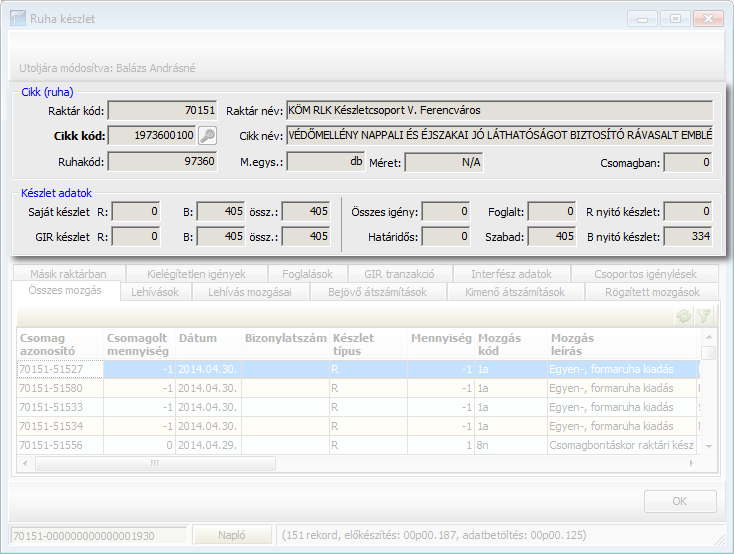Sort by Csomag azonosító column header

pyautogui.click(x=60, y=344)
